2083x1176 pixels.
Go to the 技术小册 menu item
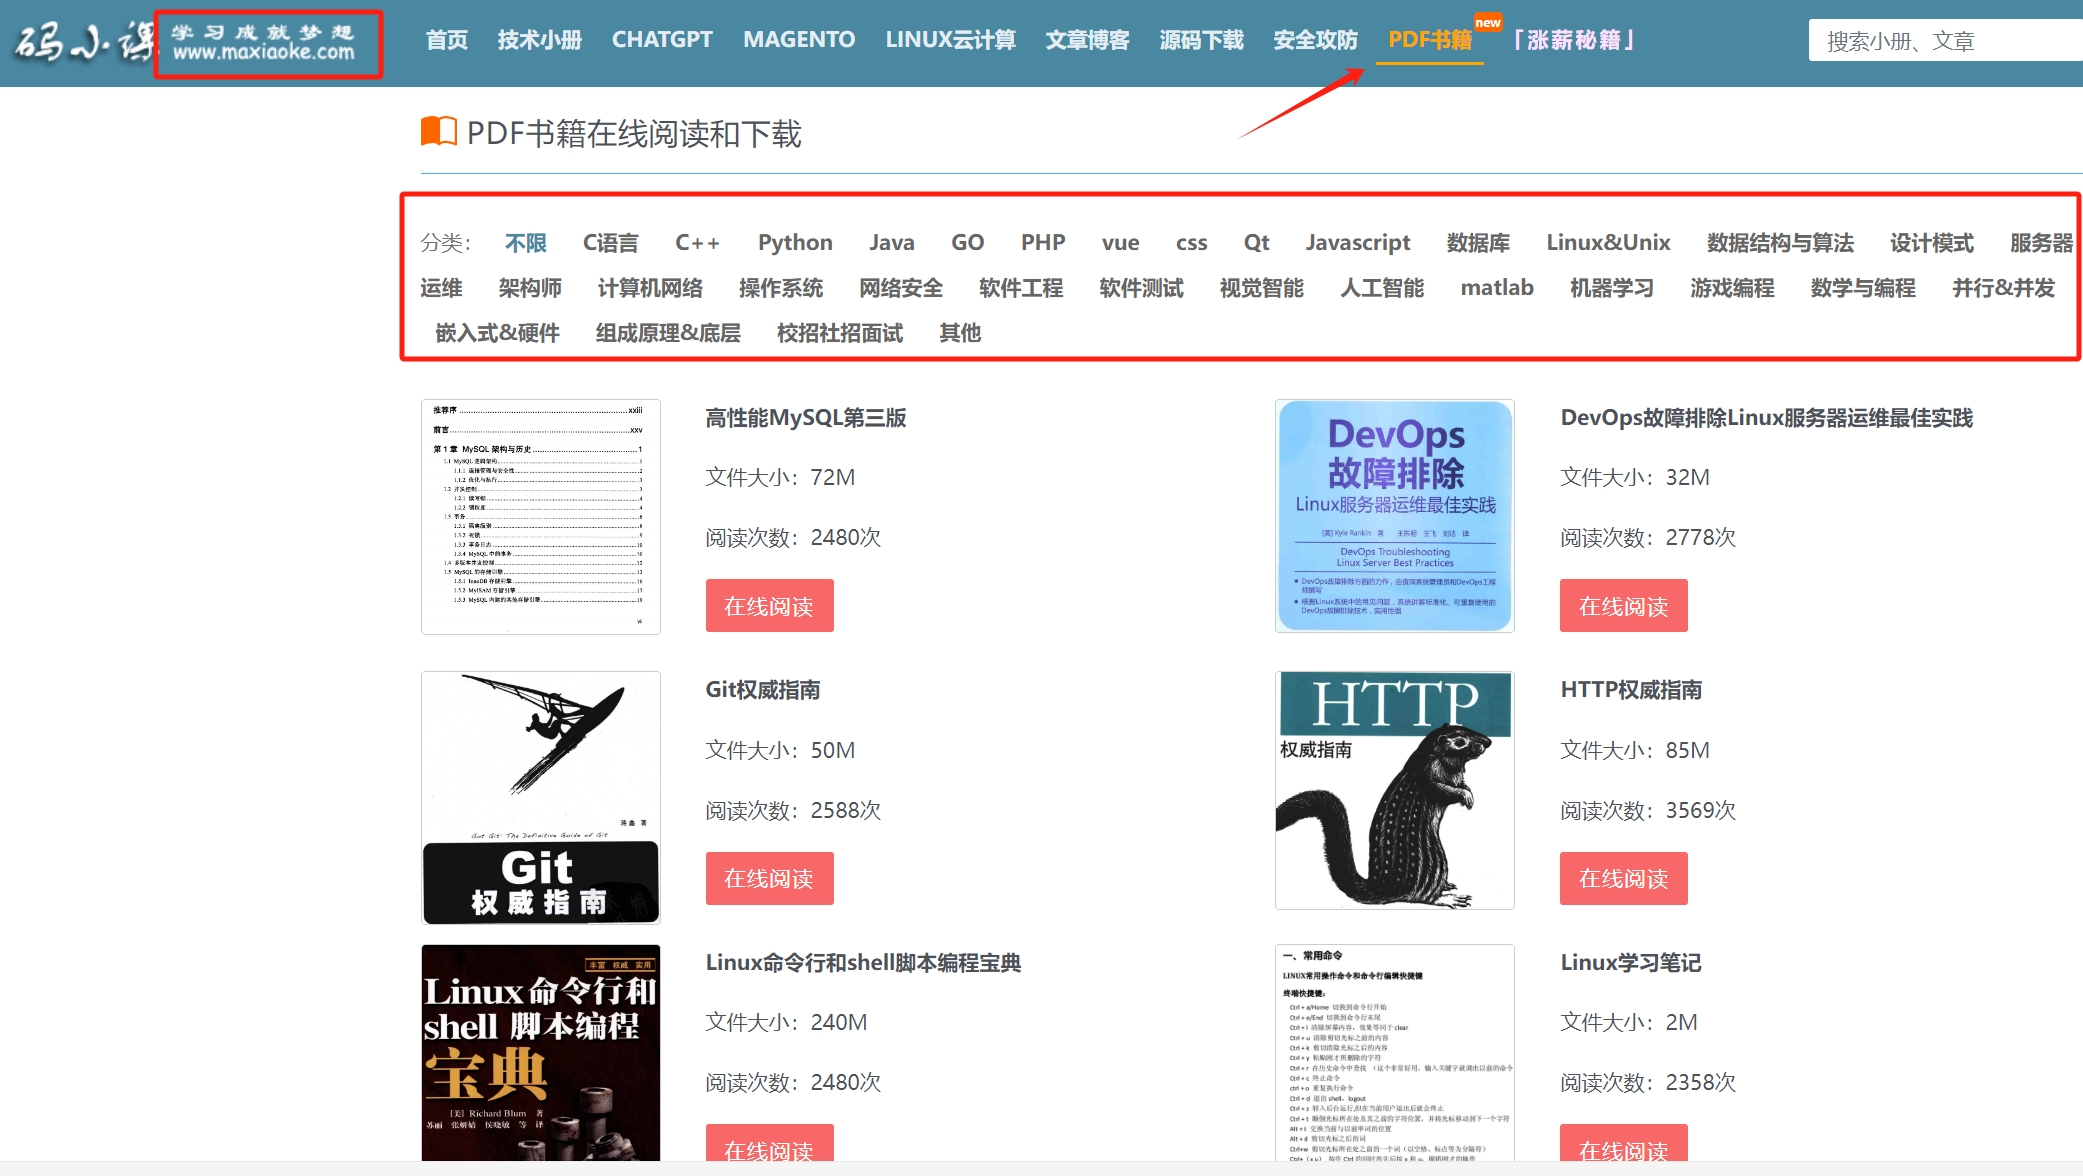tap(539, 40)
